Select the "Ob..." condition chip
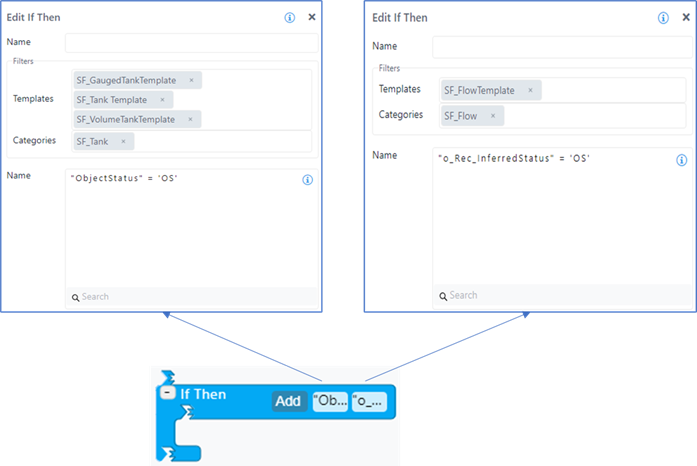The width and height of the screenshot is (697, 466). click(330, 401)
